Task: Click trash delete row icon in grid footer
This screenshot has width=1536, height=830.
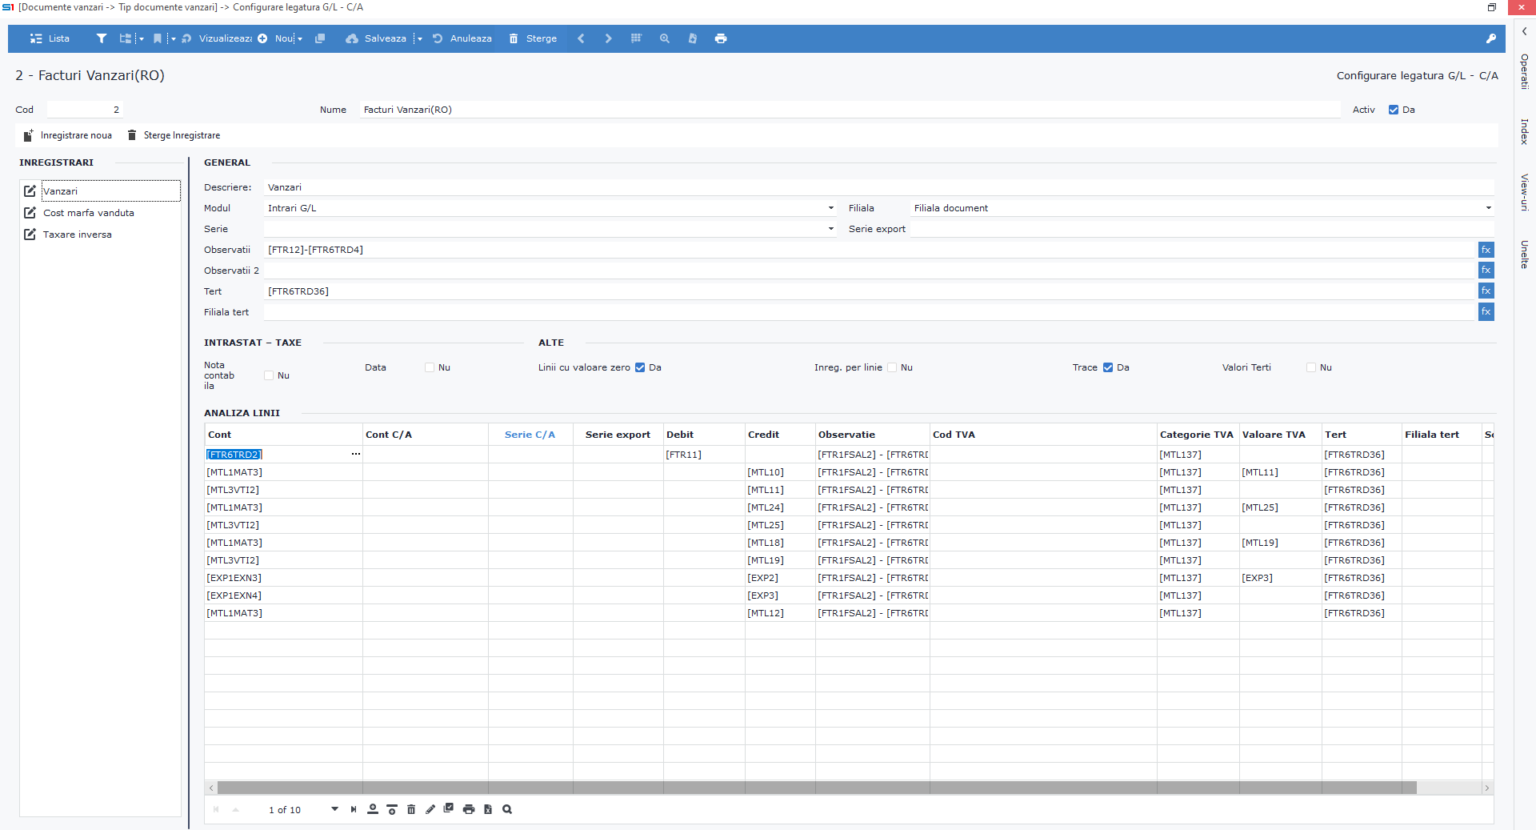Action: 411,809
